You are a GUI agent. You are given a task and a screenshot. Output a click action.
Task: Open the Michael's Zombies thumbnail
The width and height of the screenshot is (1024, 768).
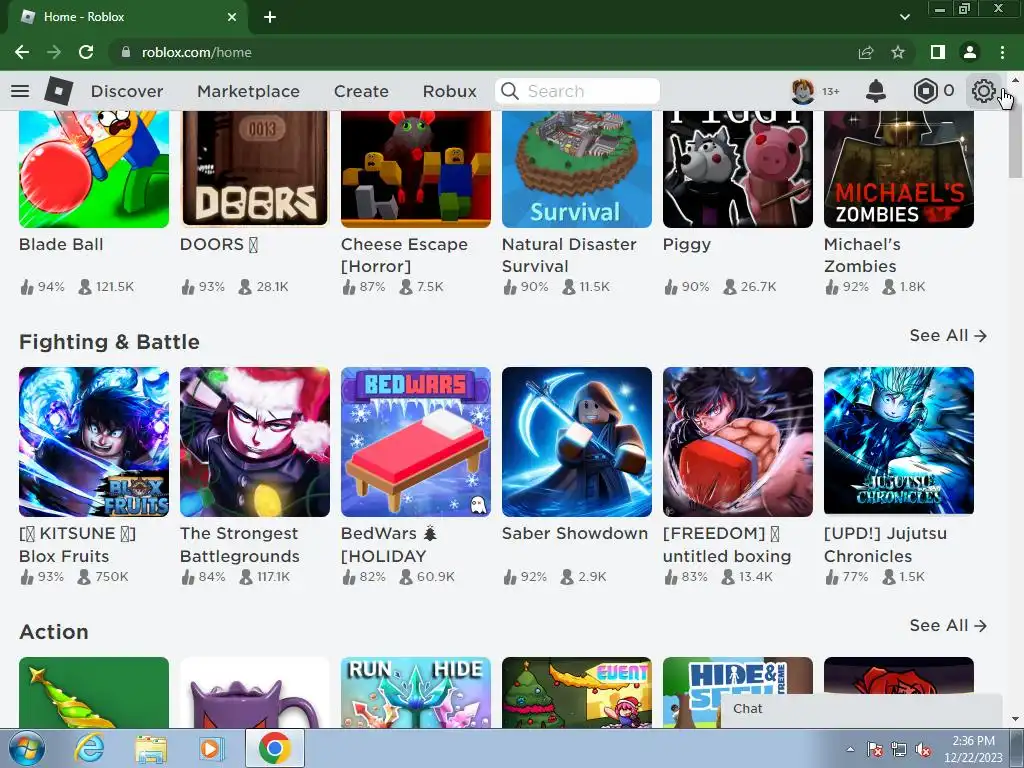click(899, 169)
